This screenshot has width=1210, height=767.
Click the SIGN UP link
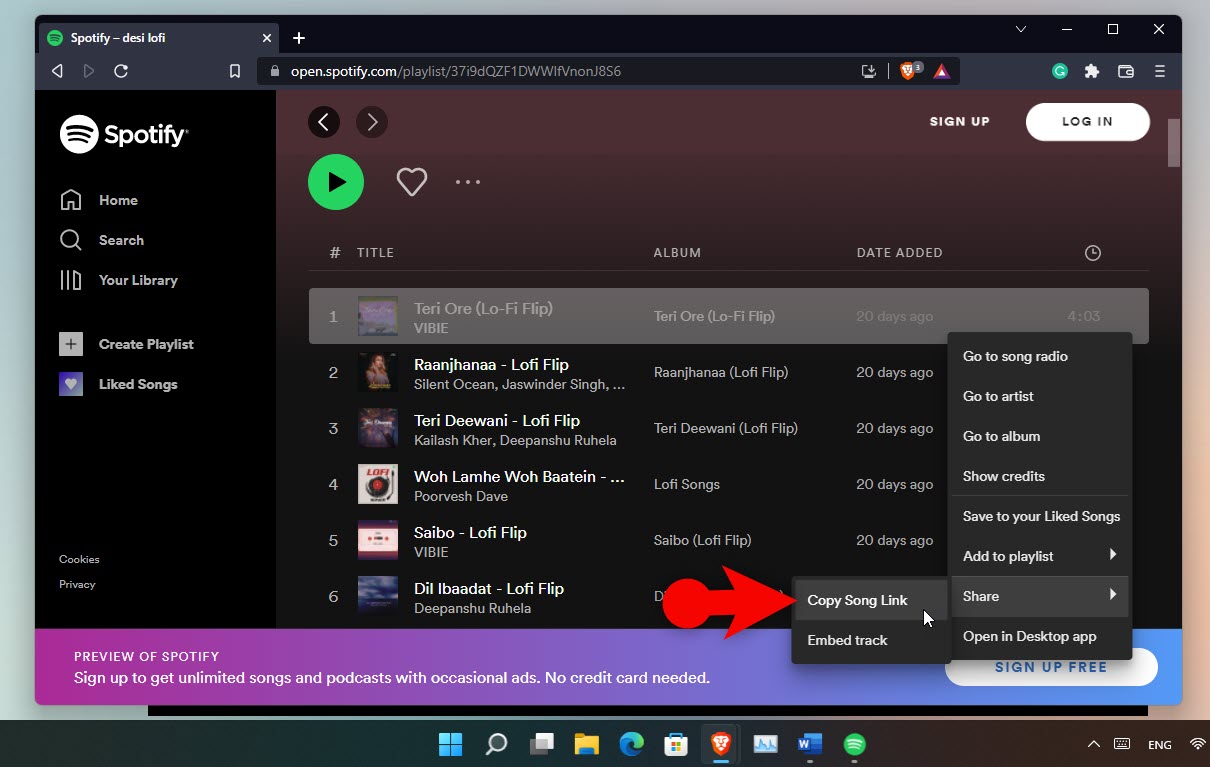point(960,122)
